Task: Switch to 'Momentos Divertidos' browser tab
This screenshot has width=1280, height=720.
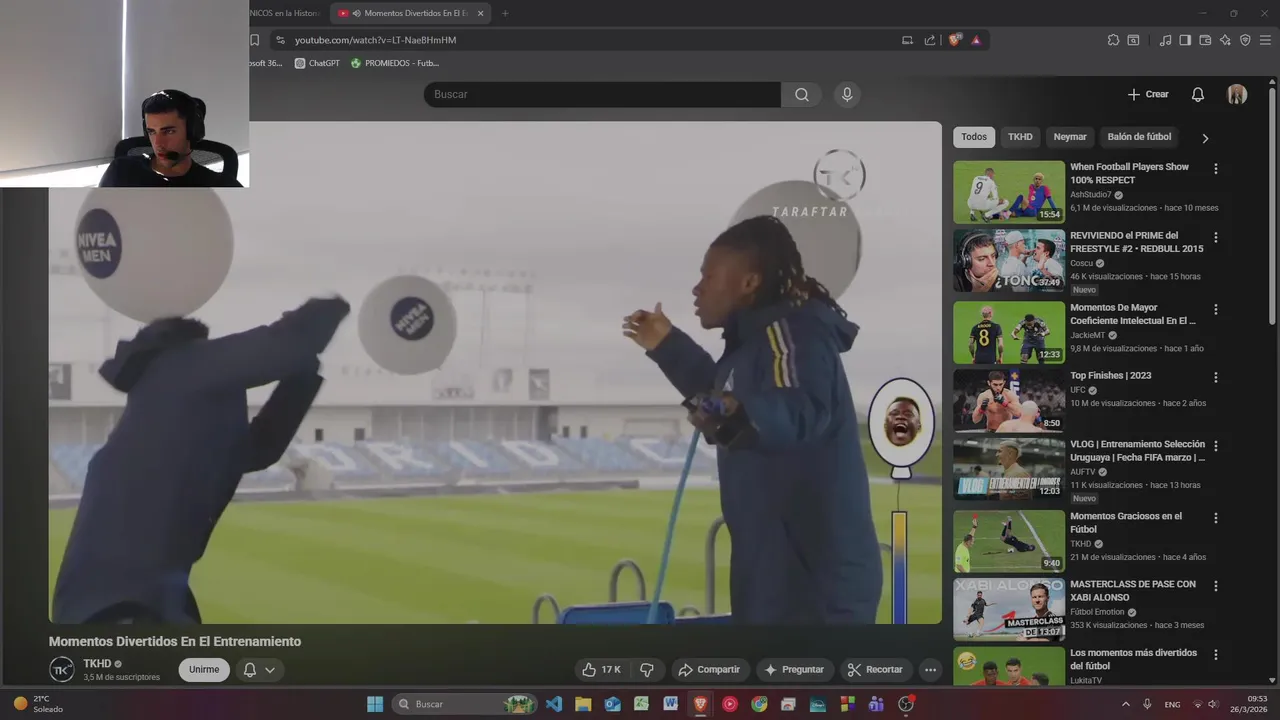Action: tap(410, 13)
